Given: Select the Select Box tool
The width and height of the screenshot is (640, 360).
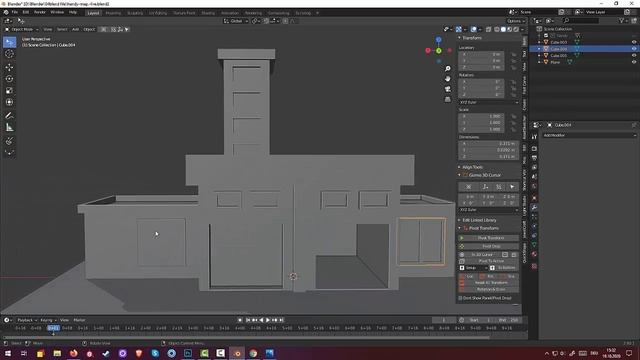Looking at the screenshot, I should point(9,42).
